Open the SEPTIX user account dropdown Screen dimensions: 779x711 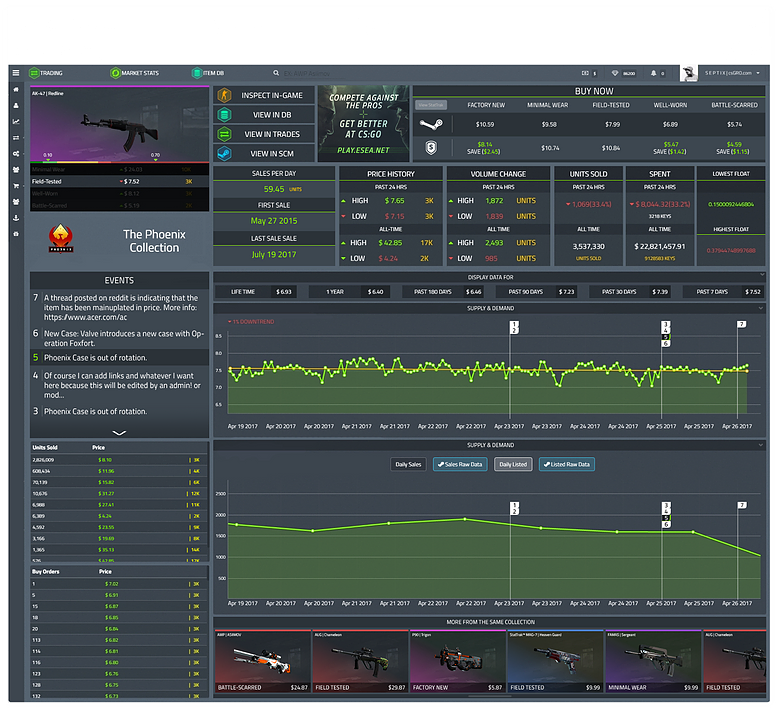pos(732,73)
